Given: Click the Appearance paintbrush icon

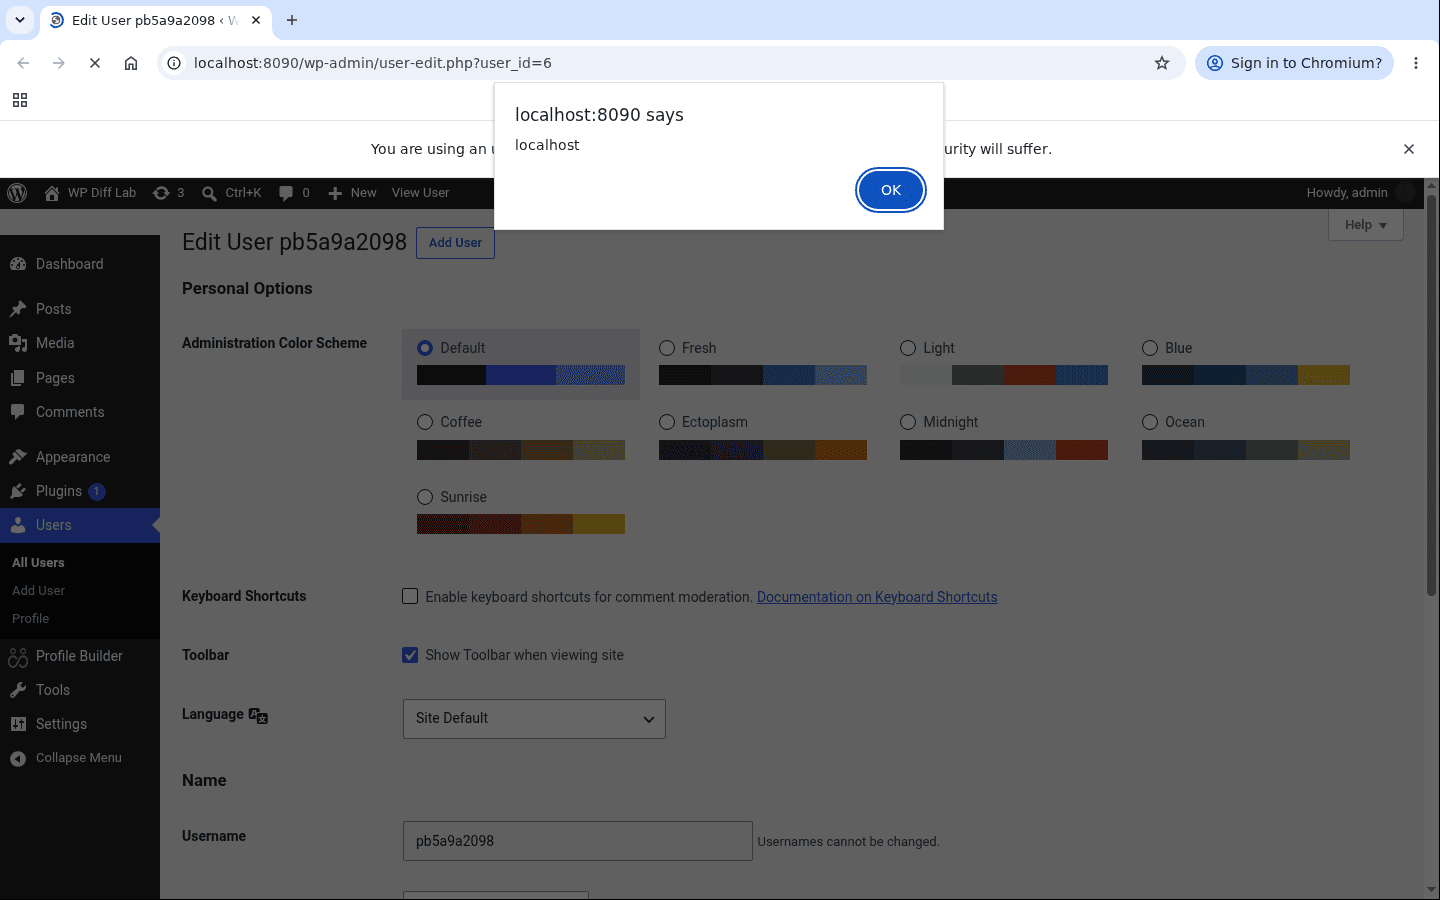Looking at the screenshot, I should (x=18, y=457).
